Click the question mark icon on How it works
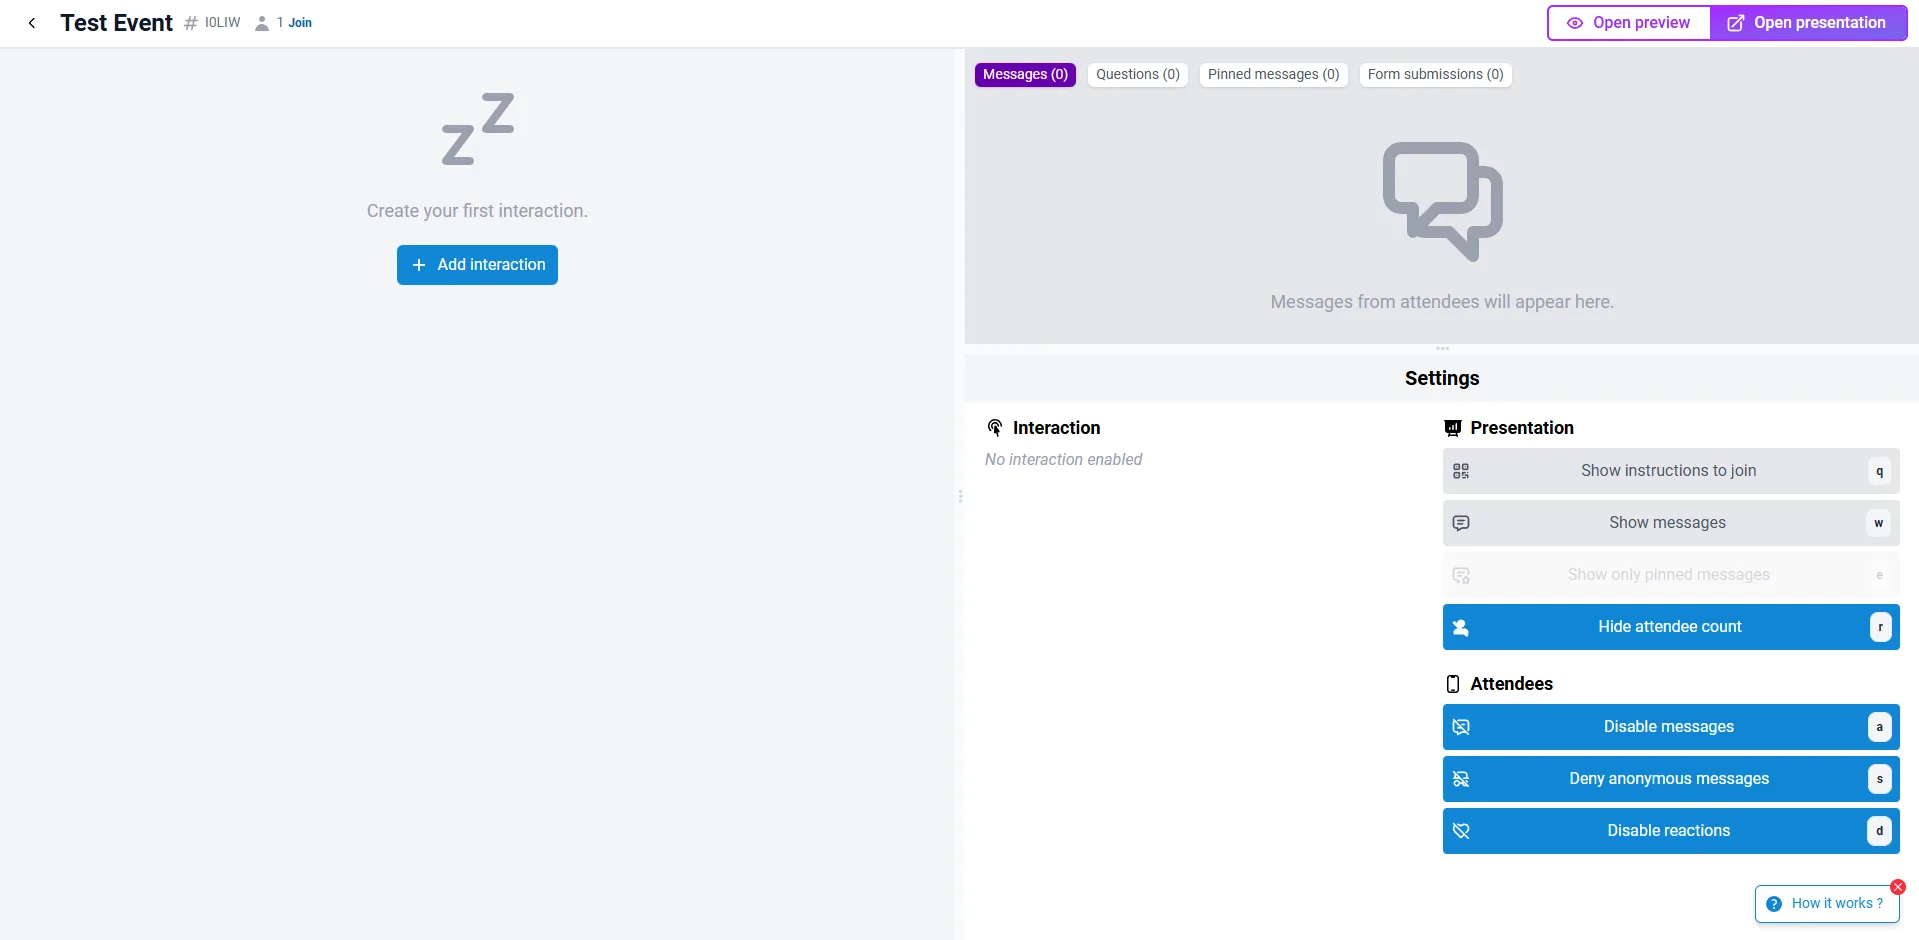 pyautogui.click(x=1775, y=903)
